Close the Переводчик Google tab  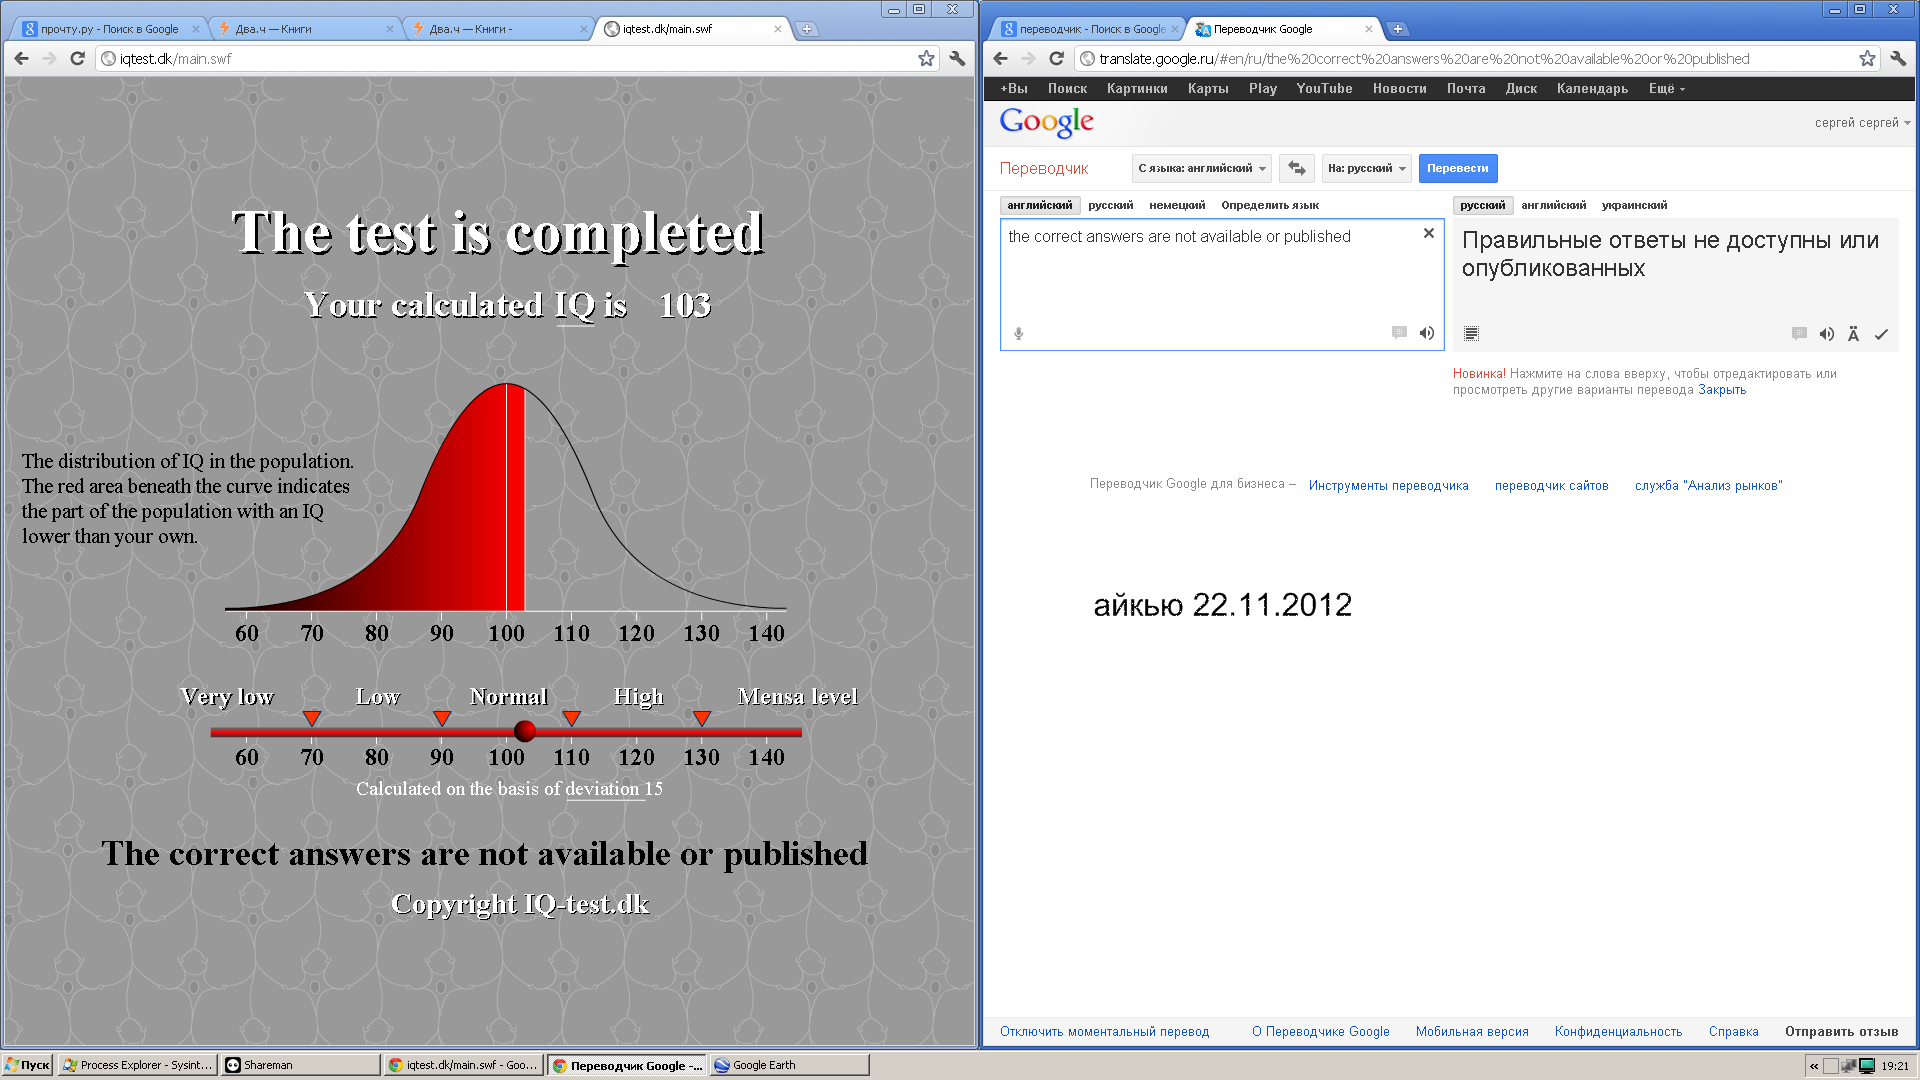tap(1369, 29)
